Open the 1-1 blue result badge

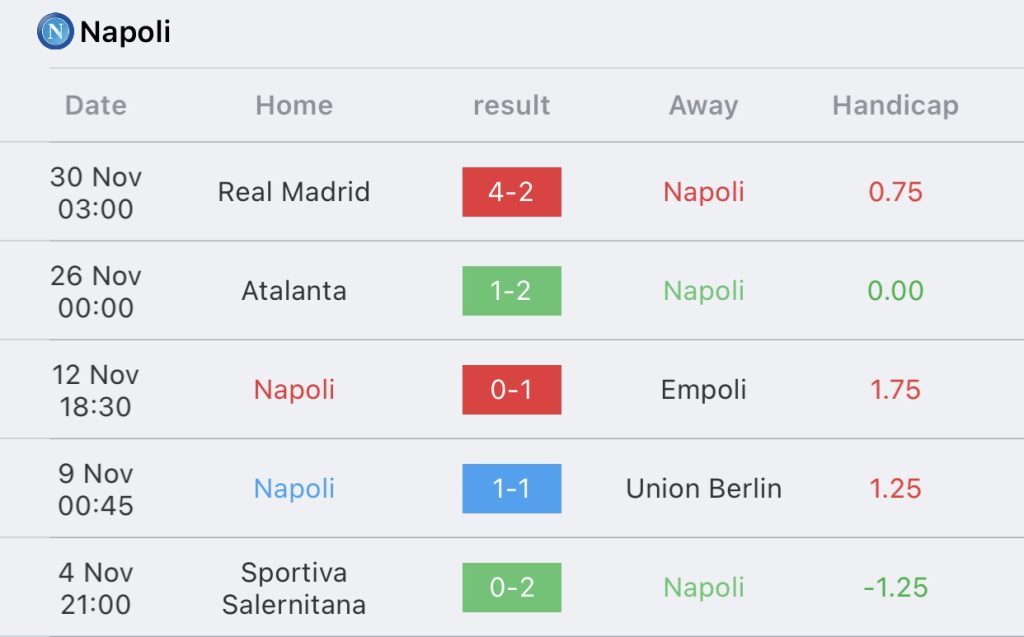pos(511,489)
